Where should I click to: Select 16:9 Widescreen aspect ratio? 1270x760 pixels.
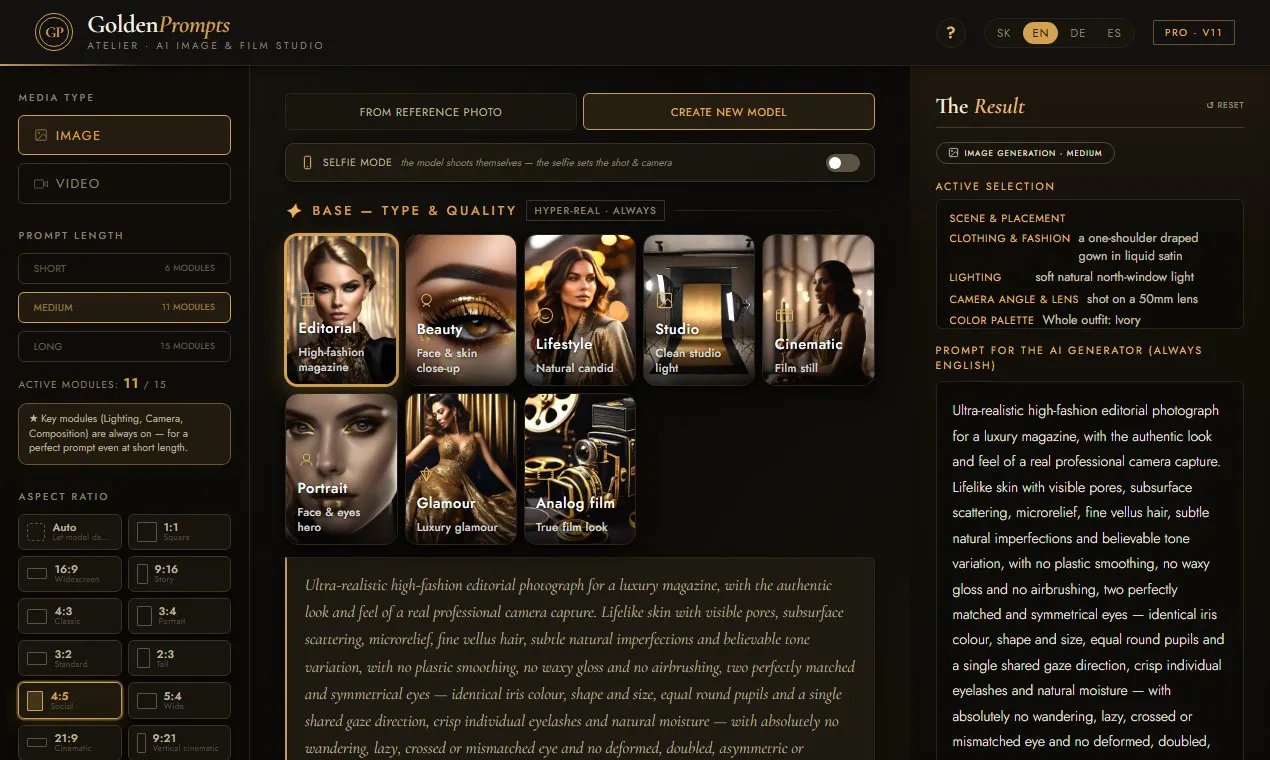click(70, 574)
